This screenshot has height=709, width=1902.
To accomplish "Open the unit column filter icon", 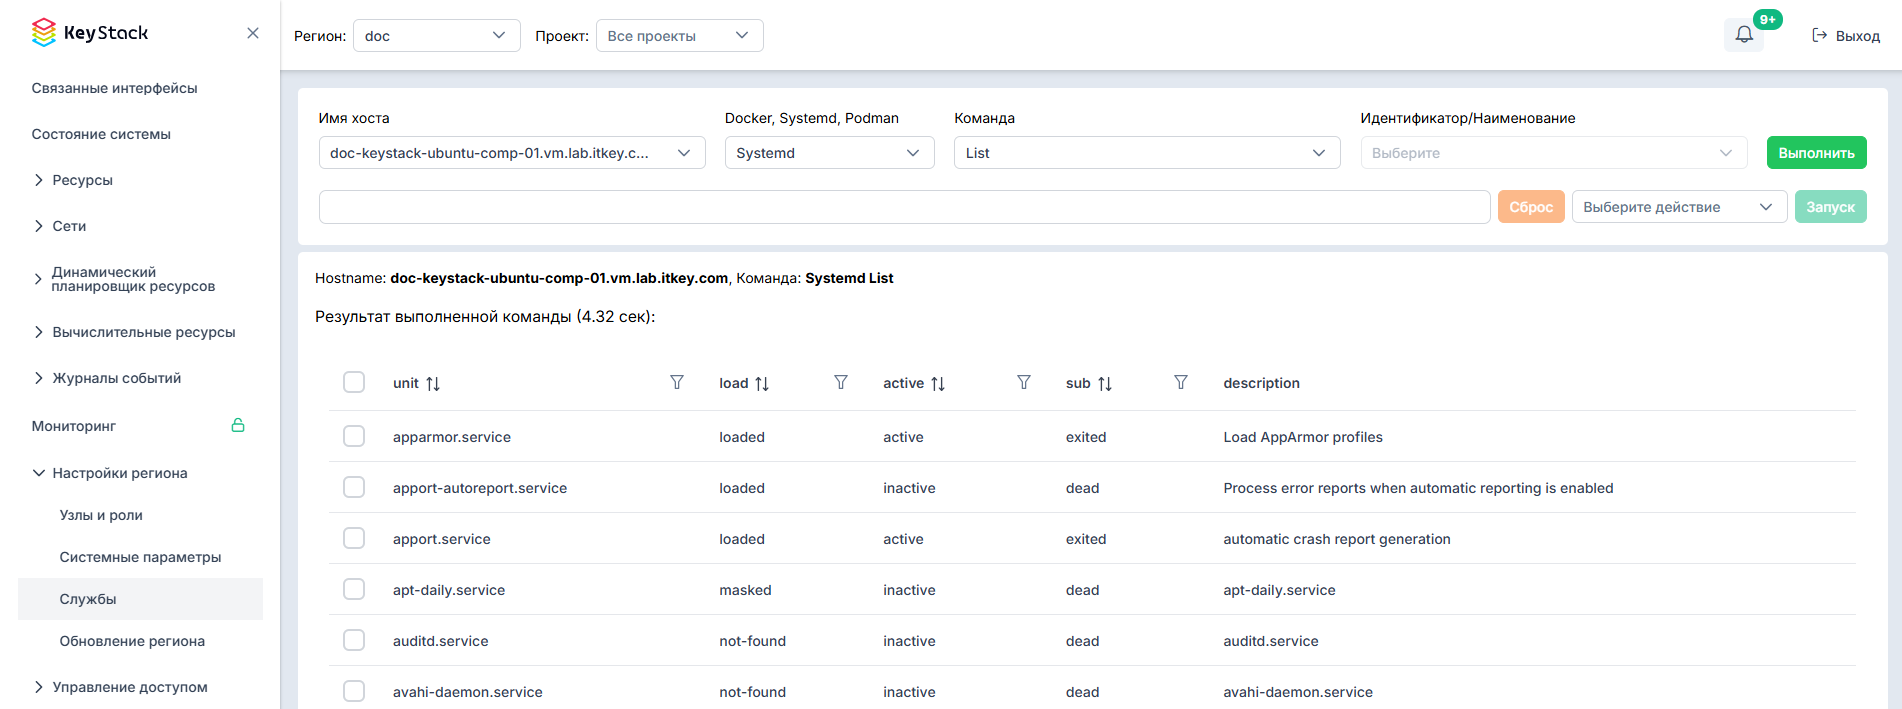I will coord(677,383).
